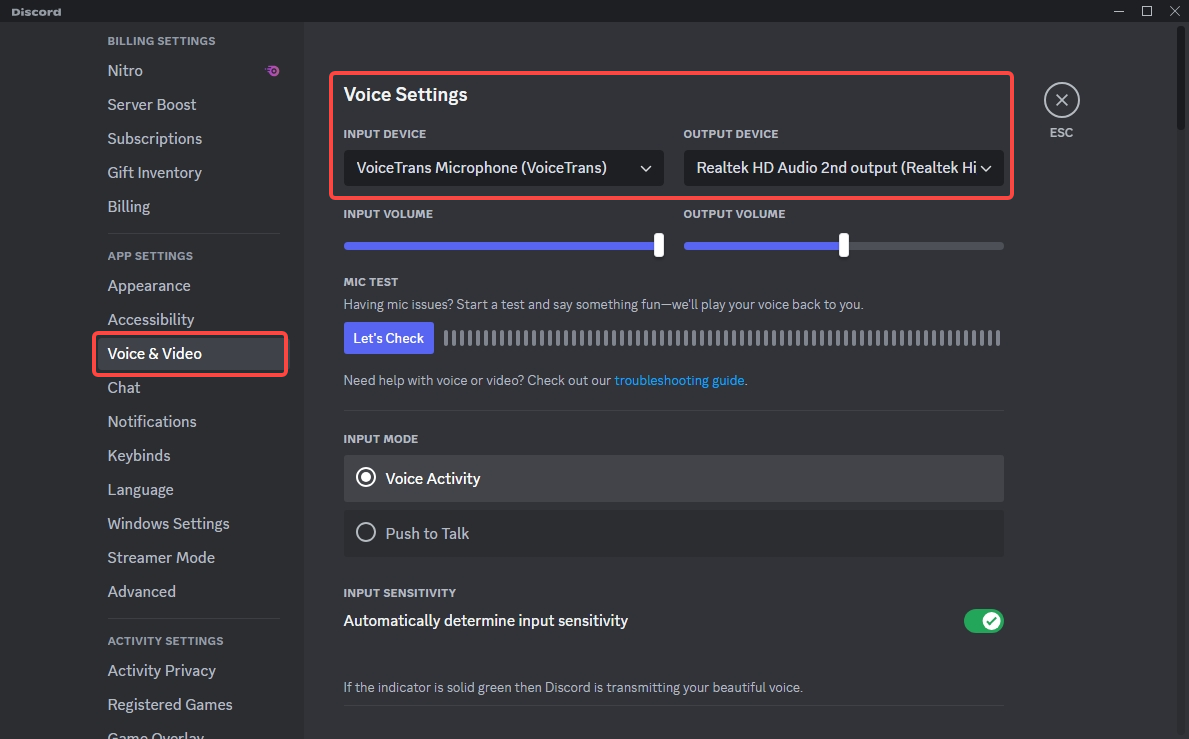Click the Nitro gem icon in sidebar
This screenshot has width=1189, height=739.
click(272, 70)
